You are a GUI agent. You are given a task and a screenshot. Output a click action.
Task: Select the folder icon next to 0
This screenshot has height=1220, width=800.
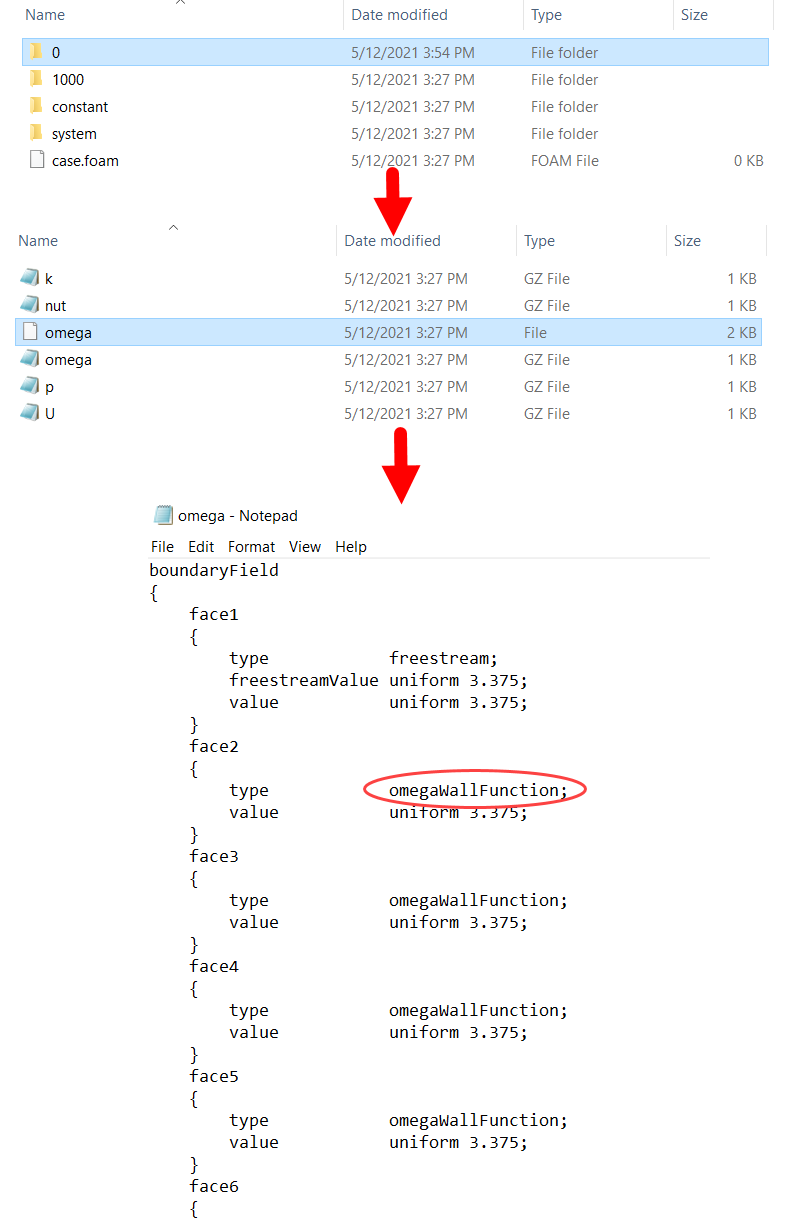(36, 52)
